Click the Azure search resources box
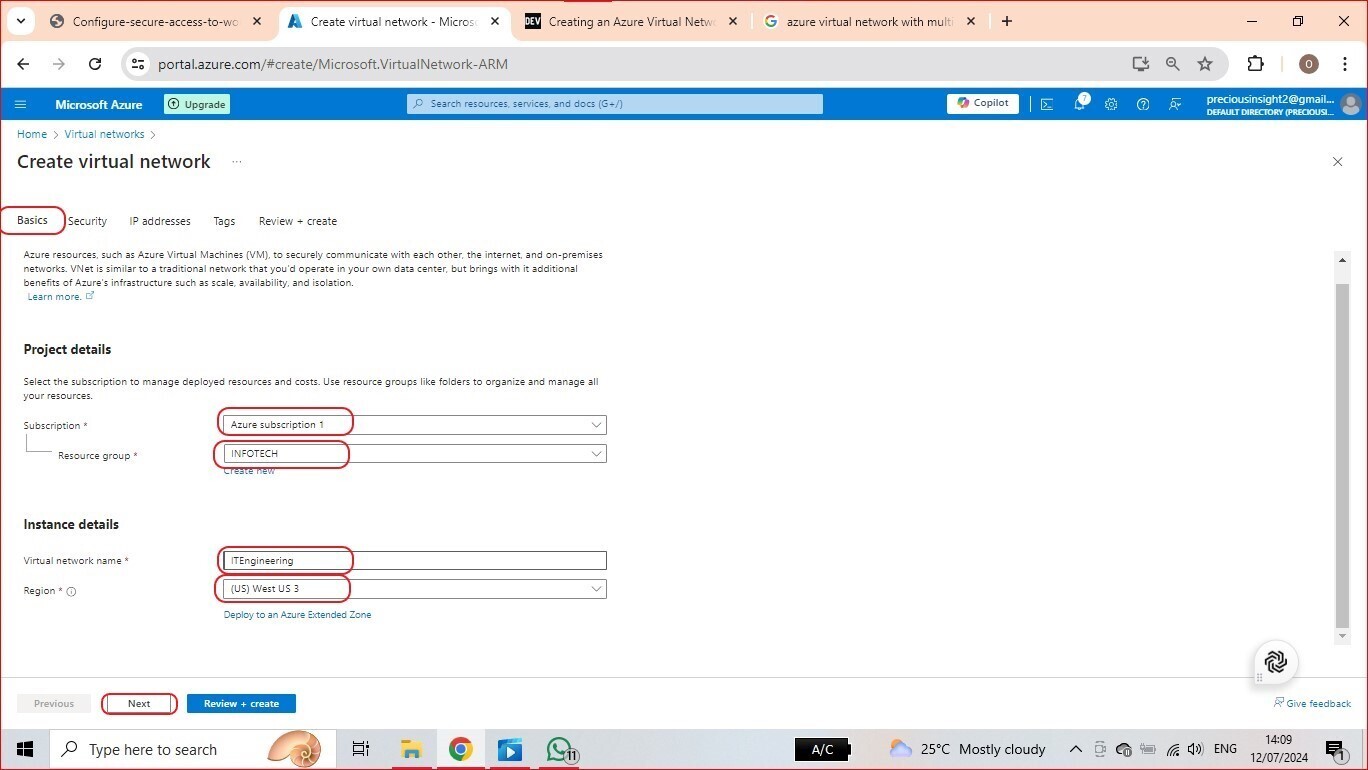This screenshot has width=1368, height=770. pos(615,104)
